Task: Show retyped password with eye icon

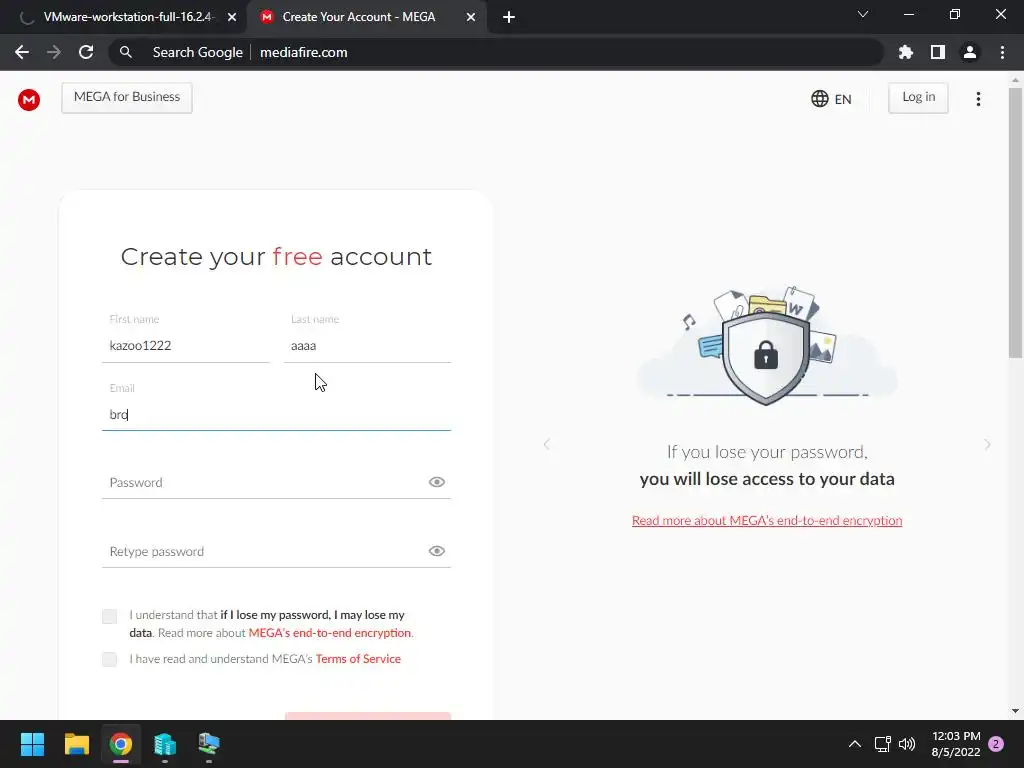Action: (437, 551)
